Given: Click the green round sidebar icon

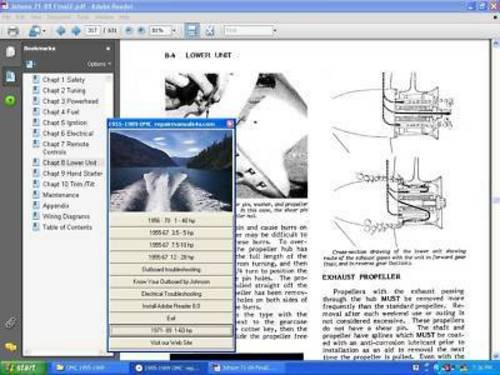Looking at the screenshot, I should click(x=10, y=100).
